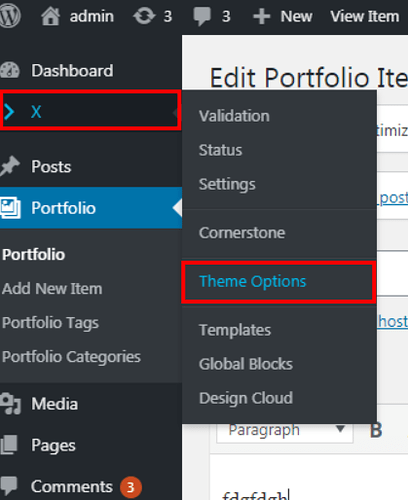
Task: Open the comments bubble icon in admin bar
Action: [x=202, y=16]
